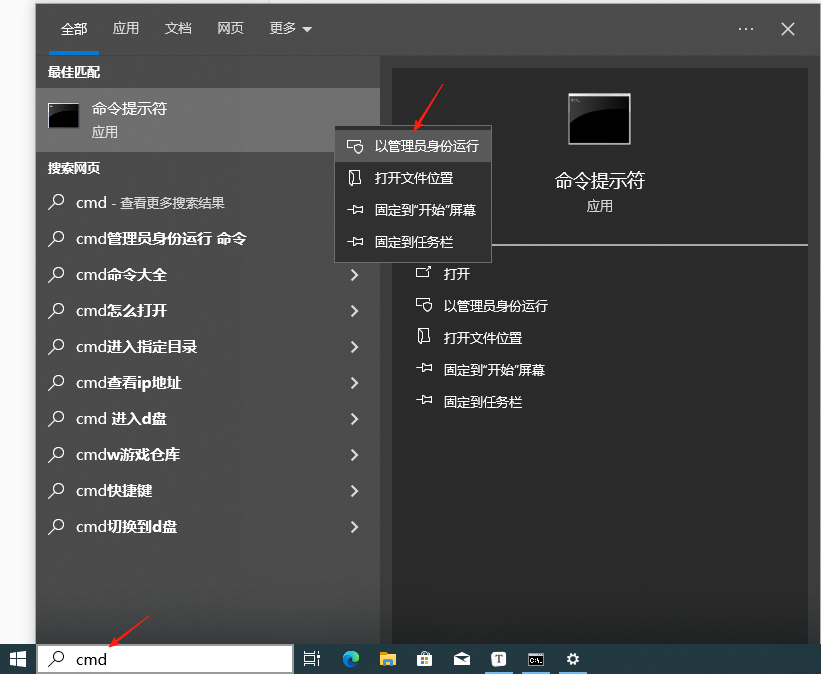Select 以管理员身份运行 in the context menu
This screenshot has width=821, height=674.
[426, 146]
